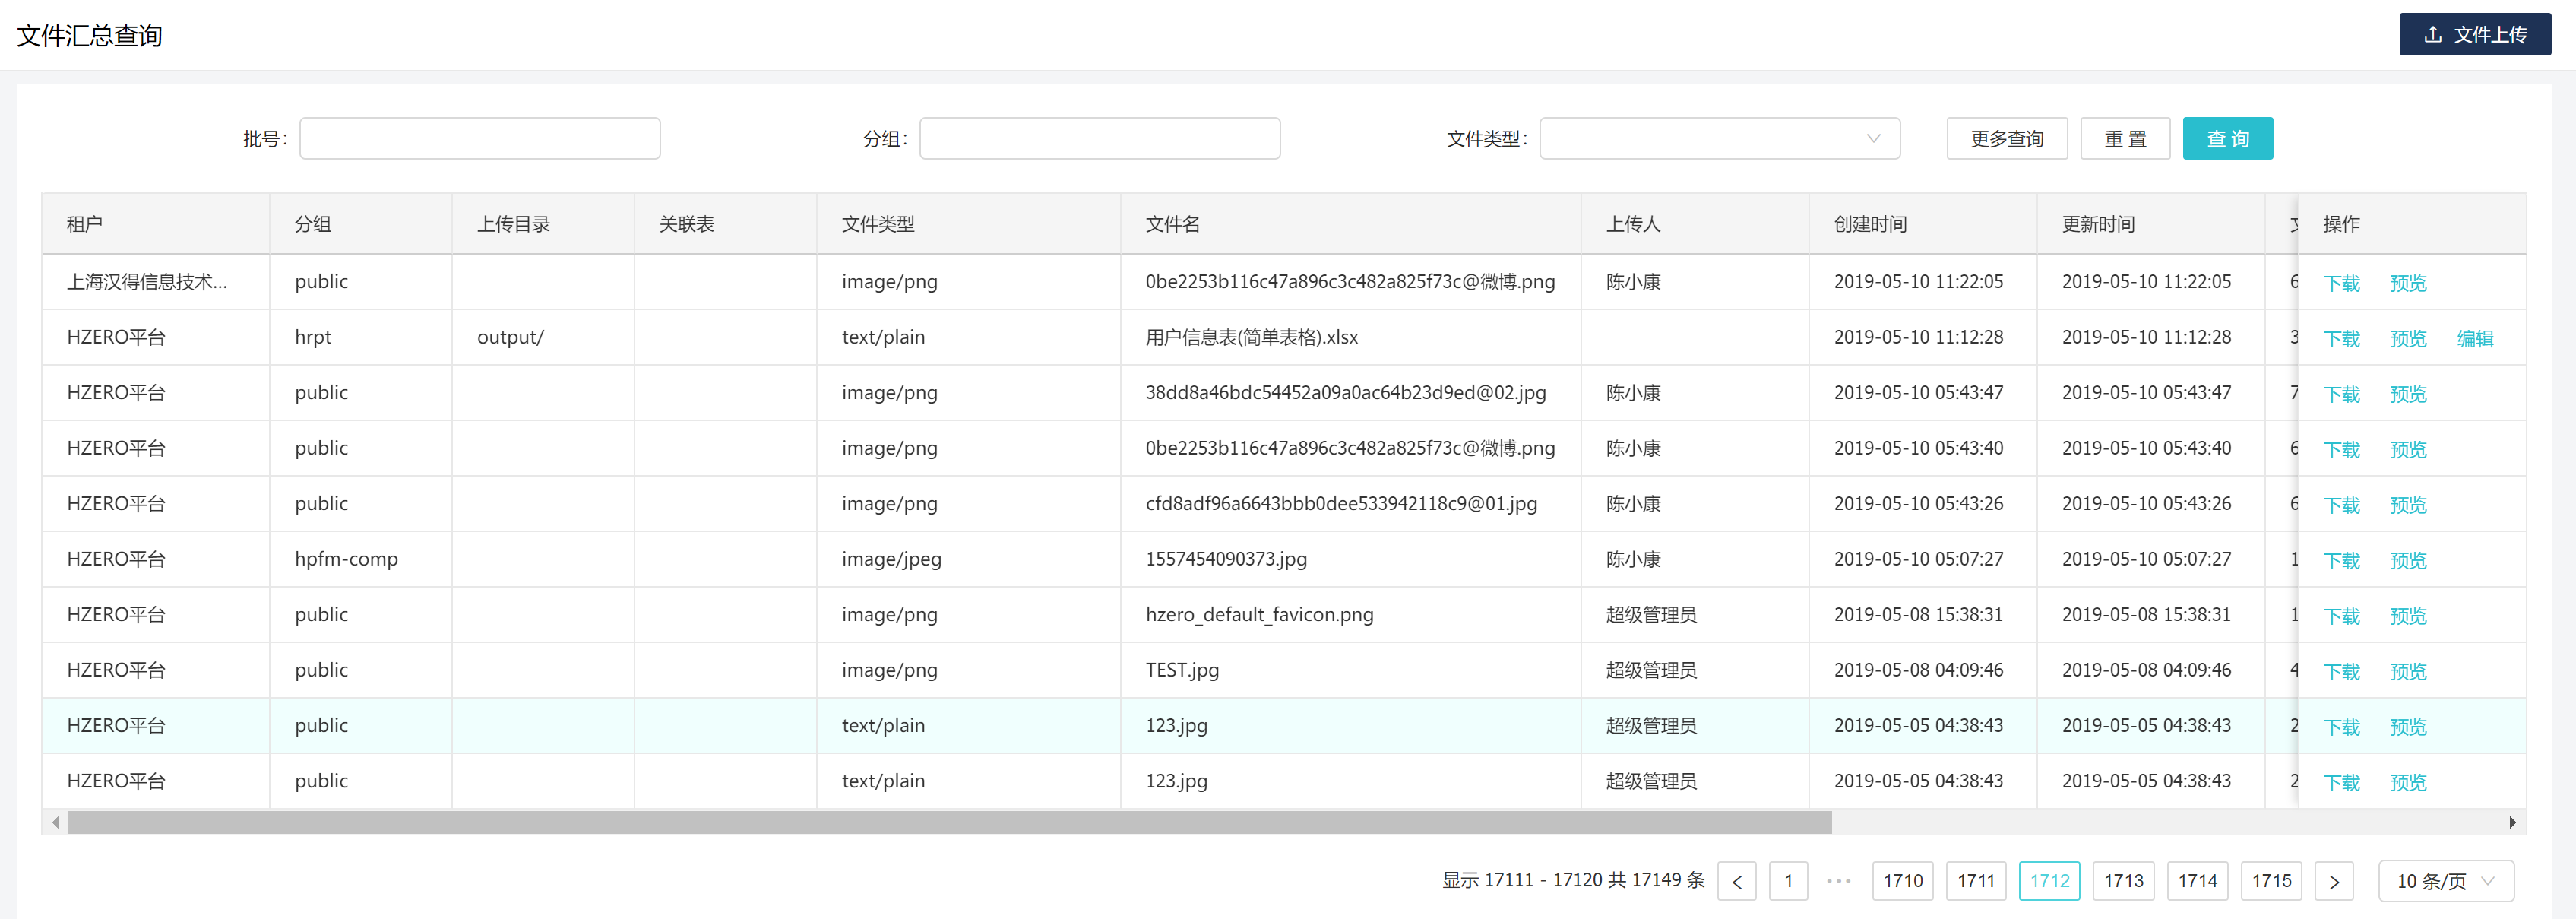
Task: Download the 上海汉得信息技术 row file
Action: point(2341,283)
